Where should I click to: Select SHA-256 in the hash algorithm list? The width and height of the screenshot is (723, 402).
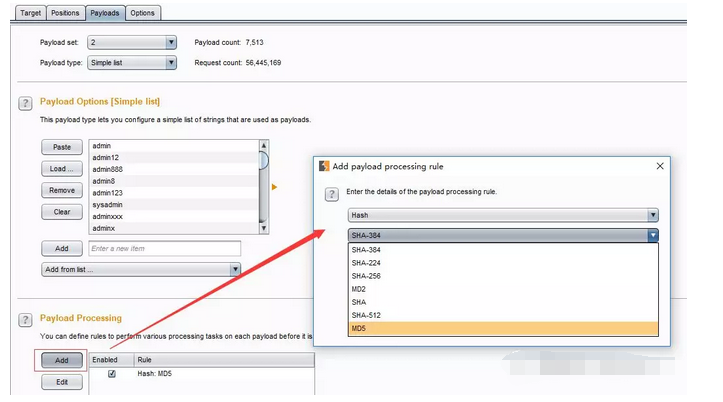tap(503, 276)
